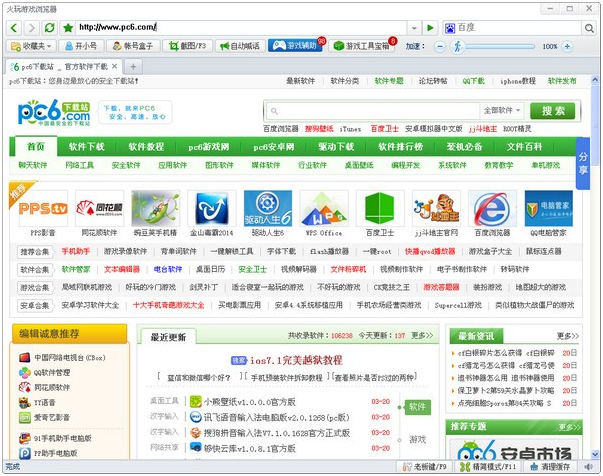Click the pc6 site search input box
The width and height of the screenshot is (603, 476).
[373, 111]
